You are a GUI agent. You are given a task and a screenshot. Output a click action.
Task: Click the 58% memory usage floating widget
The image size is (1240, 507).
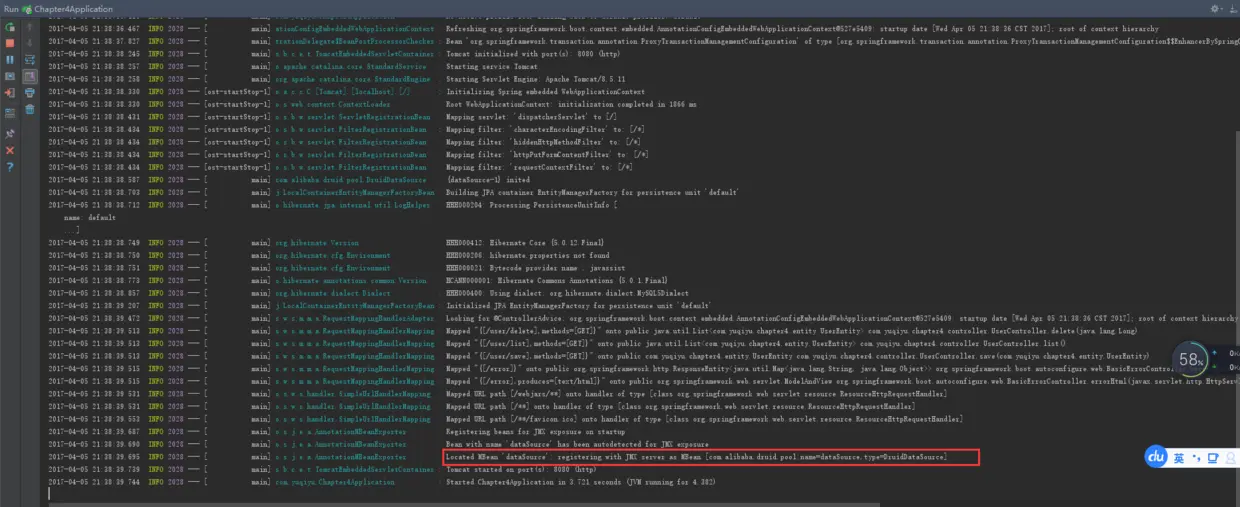[1191, 360]
